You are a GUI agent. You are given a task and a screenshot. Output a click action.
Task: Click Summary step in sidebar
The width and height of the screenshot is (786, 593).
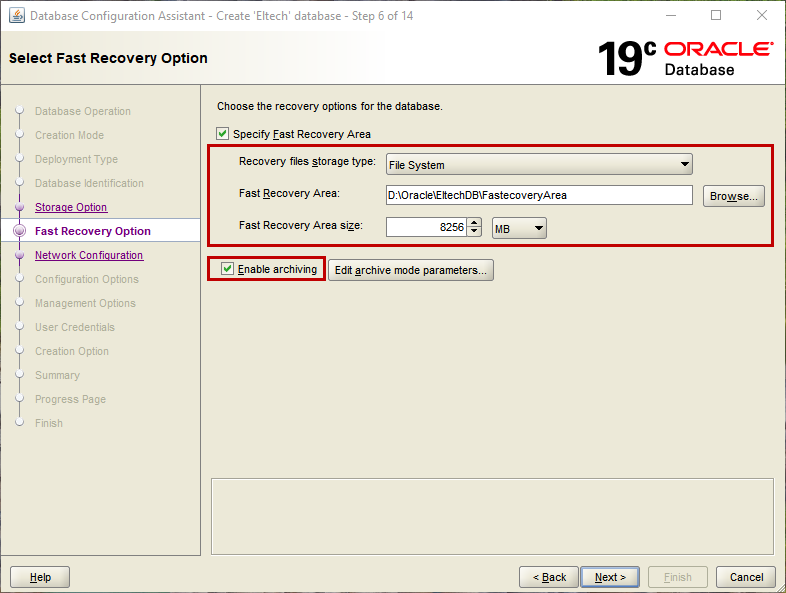[x=57, y=375]
